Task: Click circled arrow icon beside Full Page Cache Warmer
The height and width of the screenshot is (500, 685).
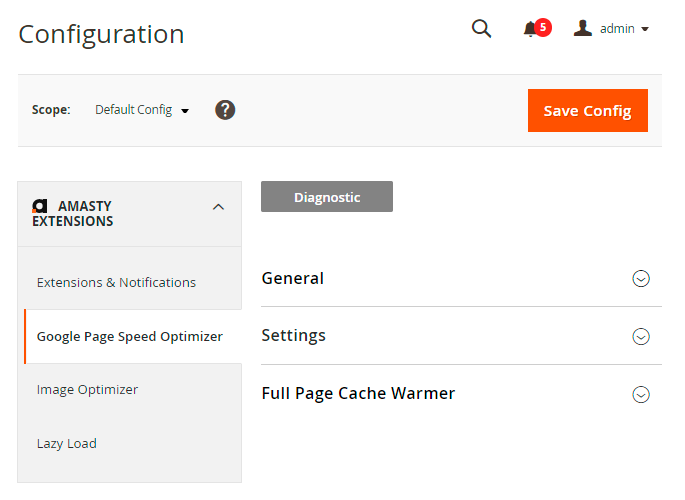Action: click(641, 394)
